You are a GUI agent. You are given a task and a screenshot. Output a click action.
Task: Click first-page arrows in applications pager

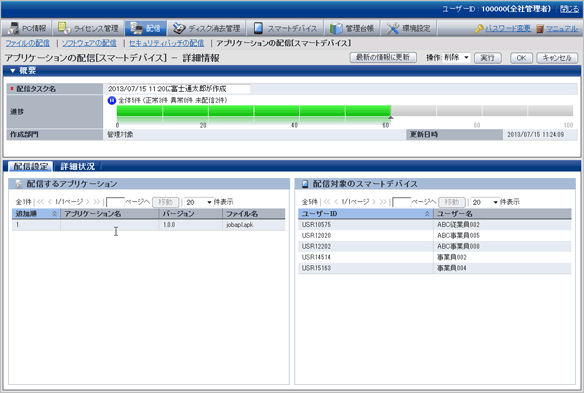(x=40, y=202)
